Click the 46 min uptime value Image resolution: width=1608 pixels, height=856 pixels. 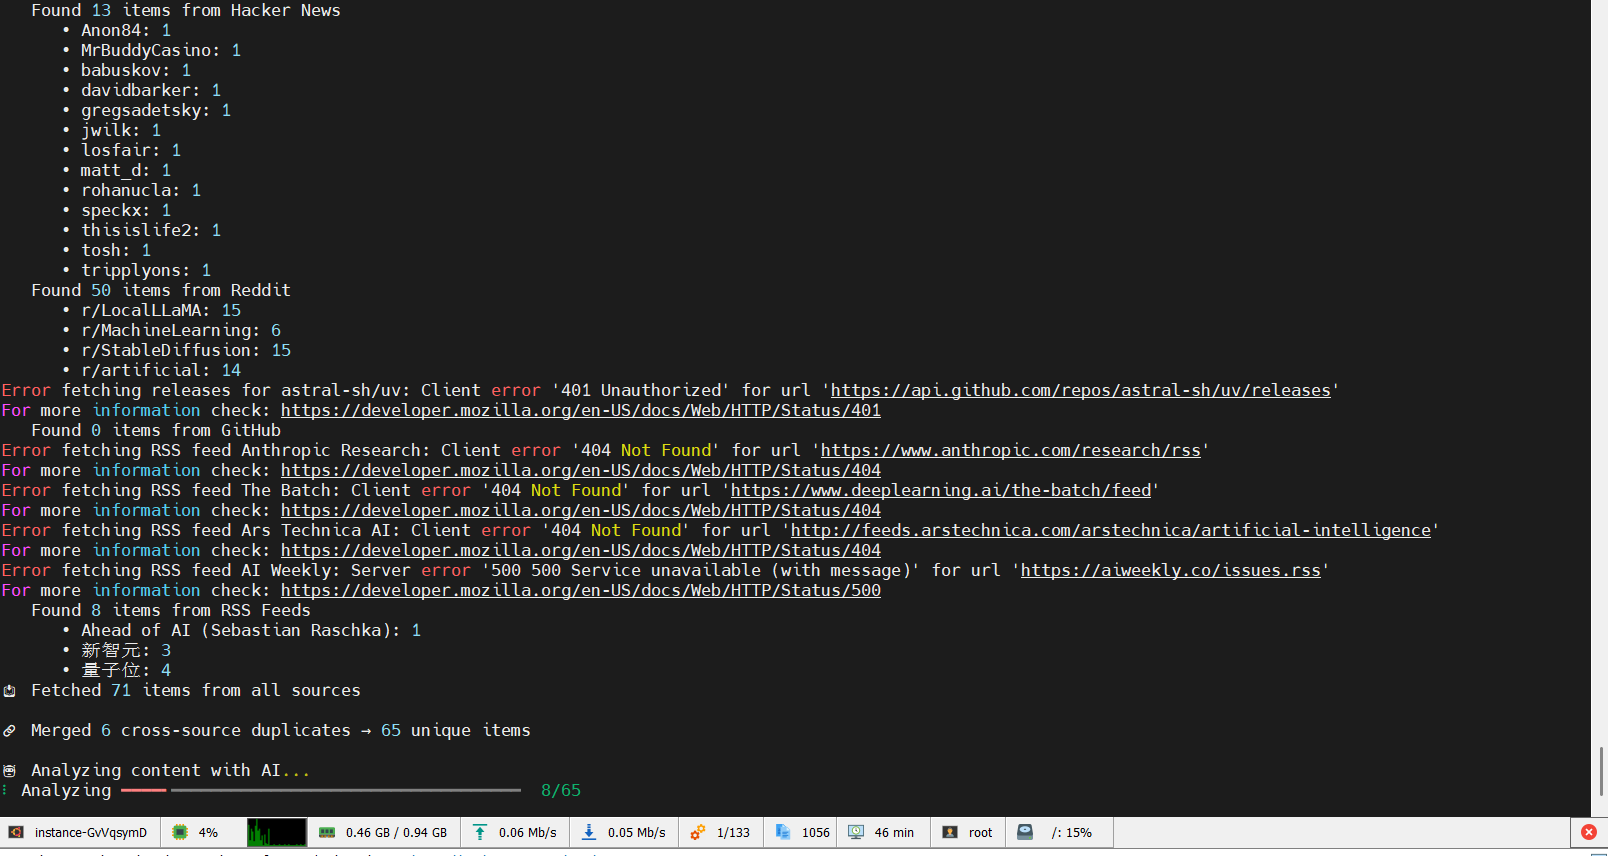point(894,832)
